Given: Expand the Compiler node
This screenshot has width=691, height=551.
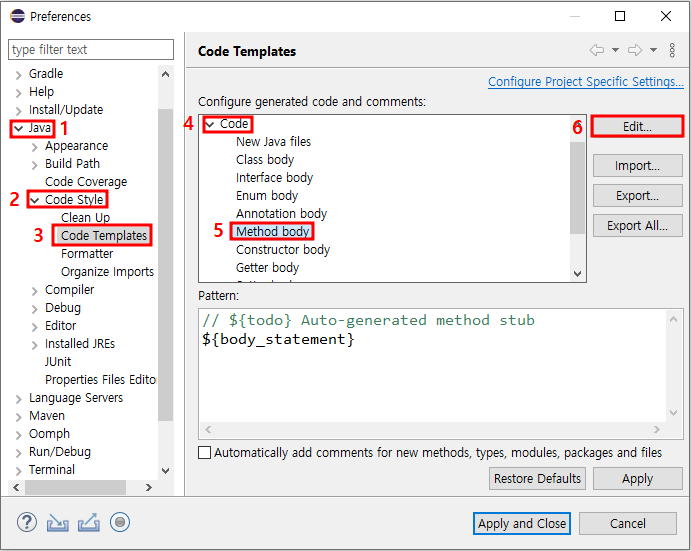Looking at the screenshot, I should 35,291.
